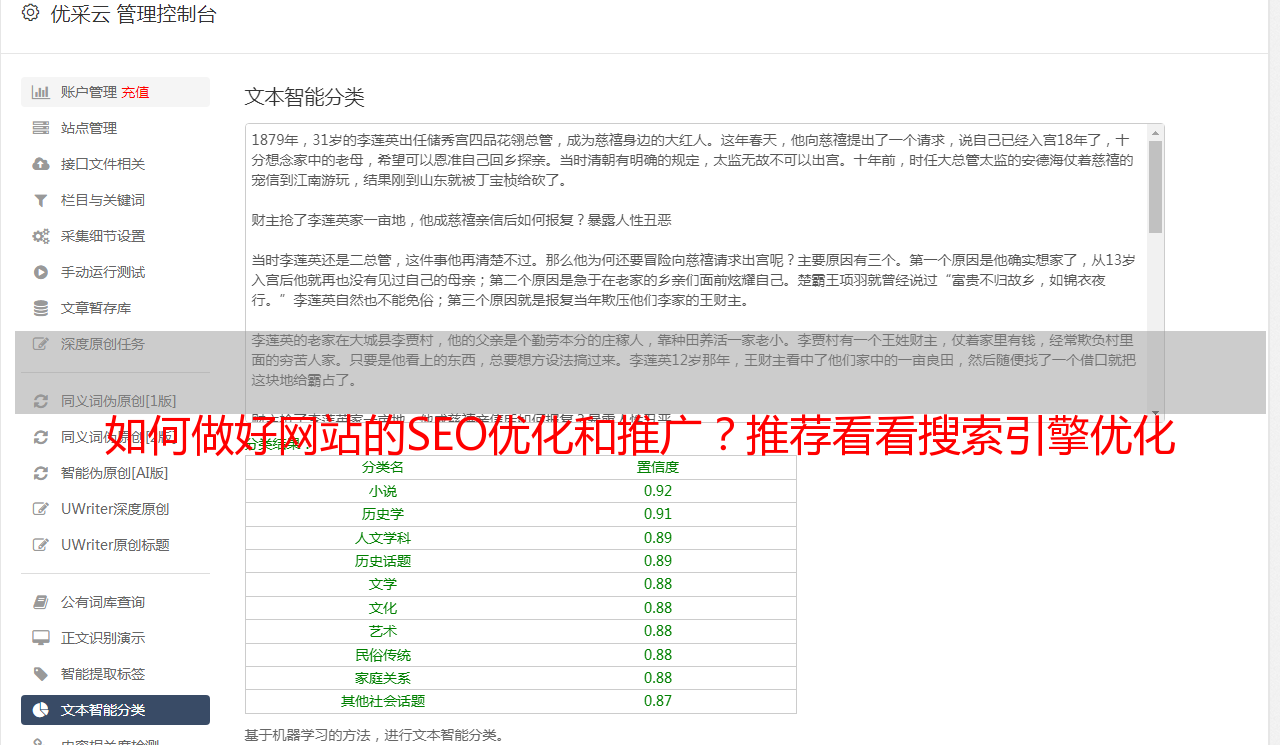This screenshot has width=1280, height=745.
Task: Click the gear icon beside 优采云 管理控制台
Action: tap(30, 13)
